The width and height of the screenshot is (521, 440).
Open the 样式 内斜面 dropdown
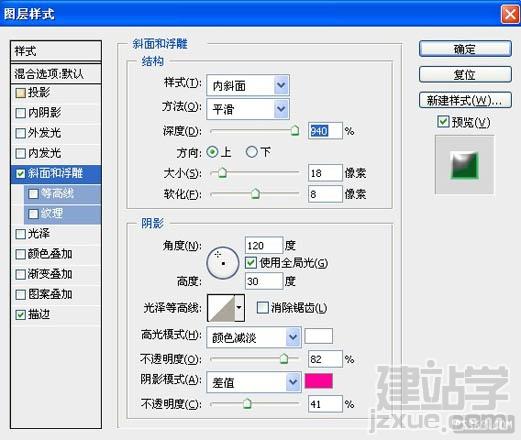(x=248, y=86)
